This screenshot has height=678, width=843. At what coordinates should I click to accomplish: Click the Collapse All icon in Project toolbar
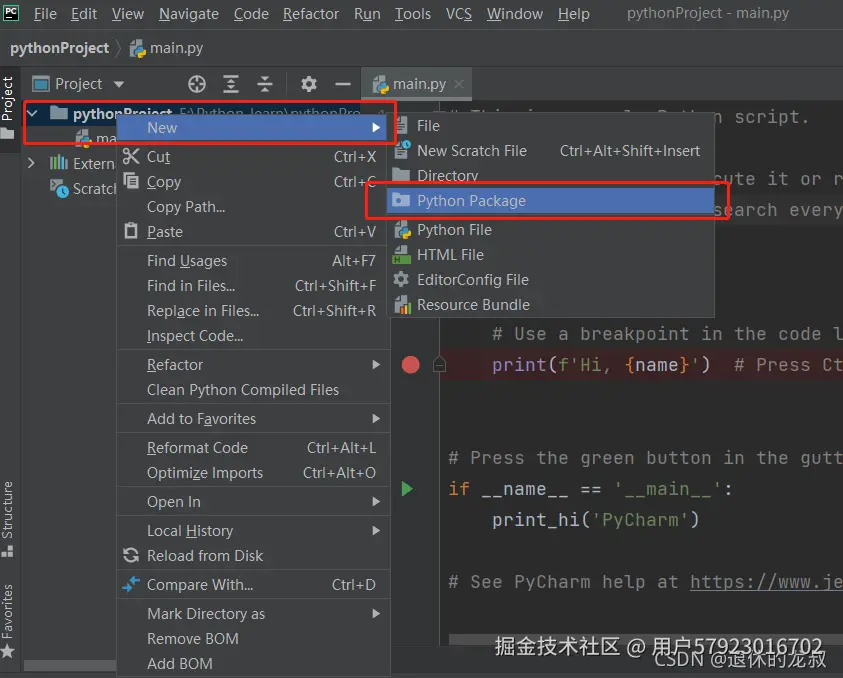[x=265, y=84]
